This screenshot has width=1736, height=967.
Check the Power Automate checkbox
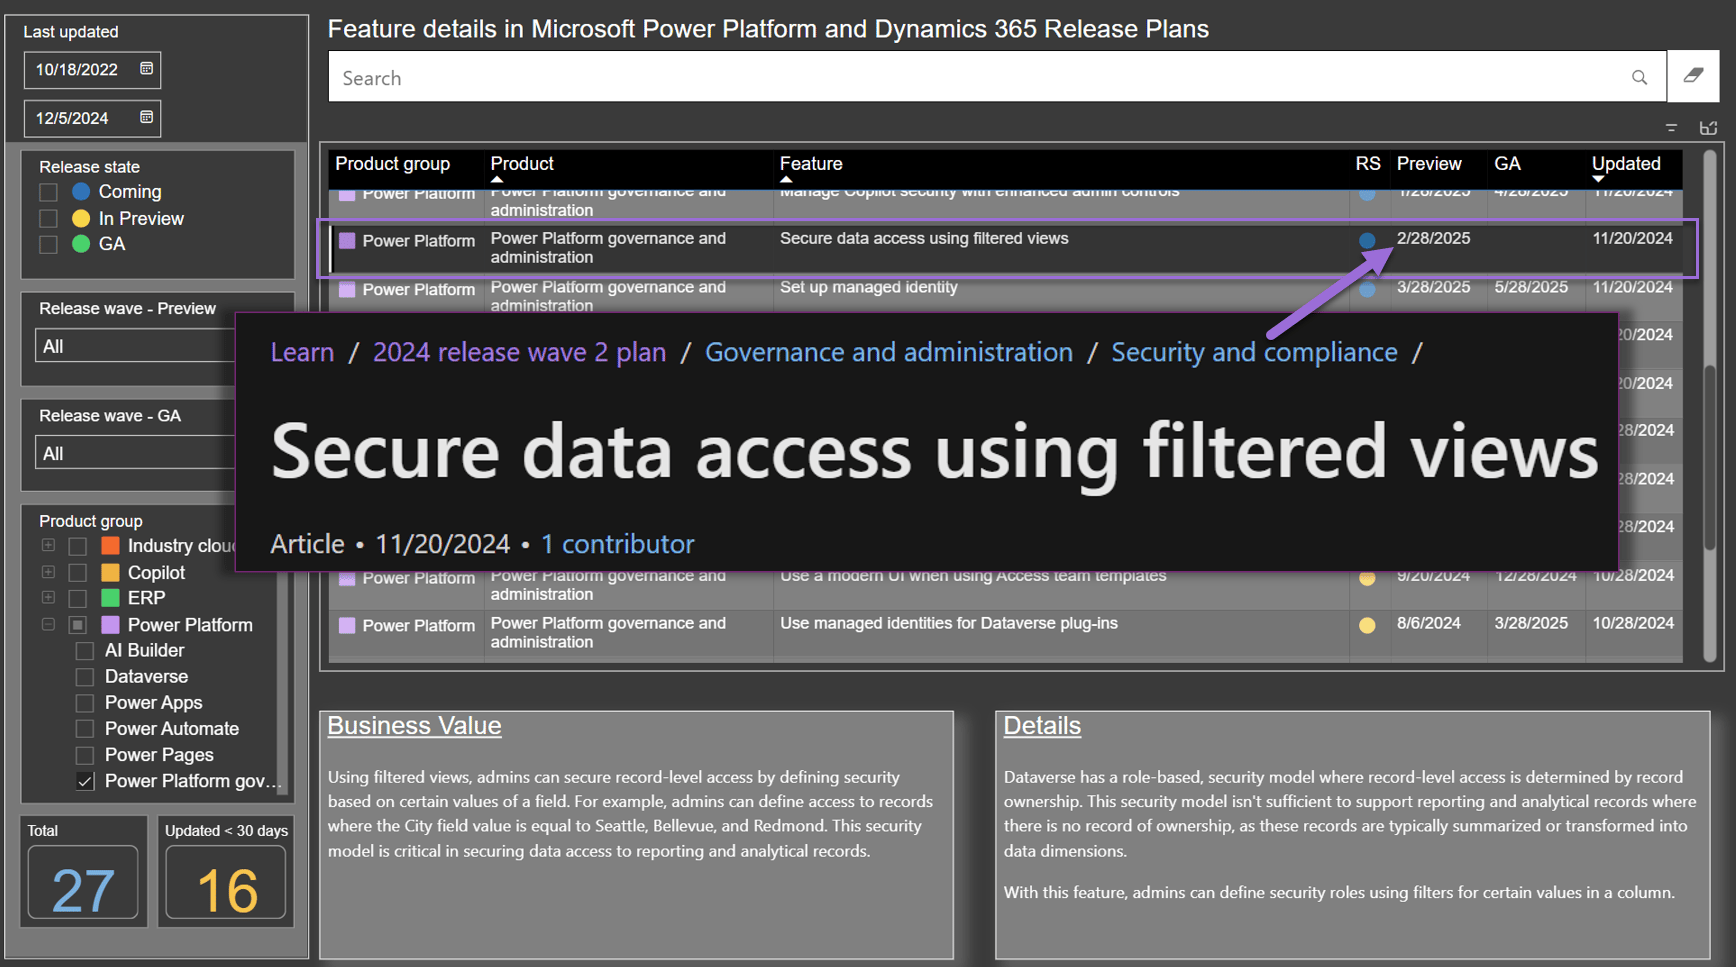tap(85, 729)
